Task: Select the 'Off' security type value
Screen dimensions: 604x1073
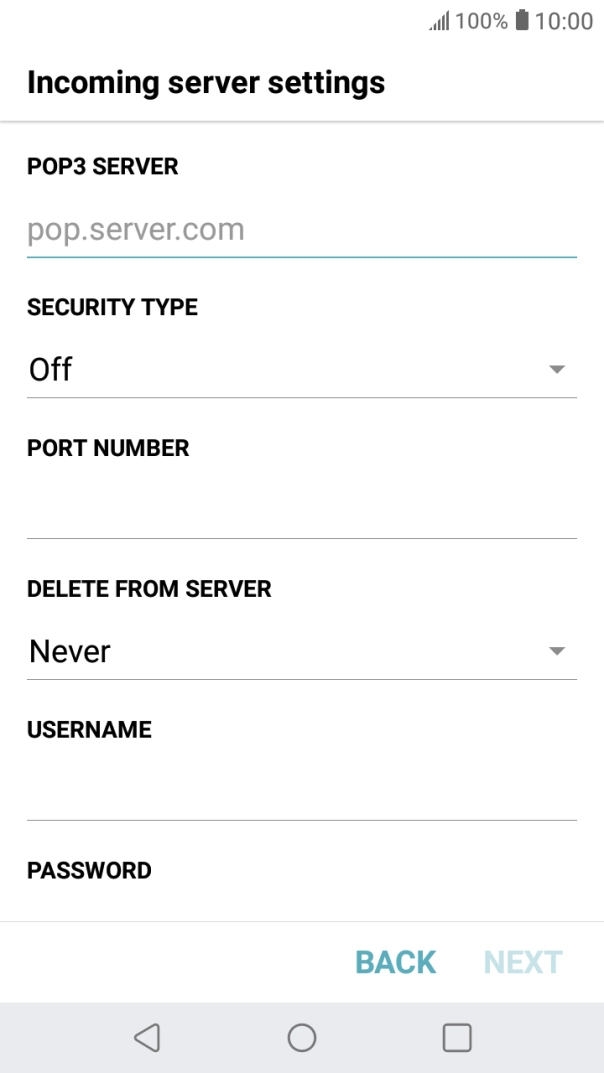Action: (x=52, y=370)
